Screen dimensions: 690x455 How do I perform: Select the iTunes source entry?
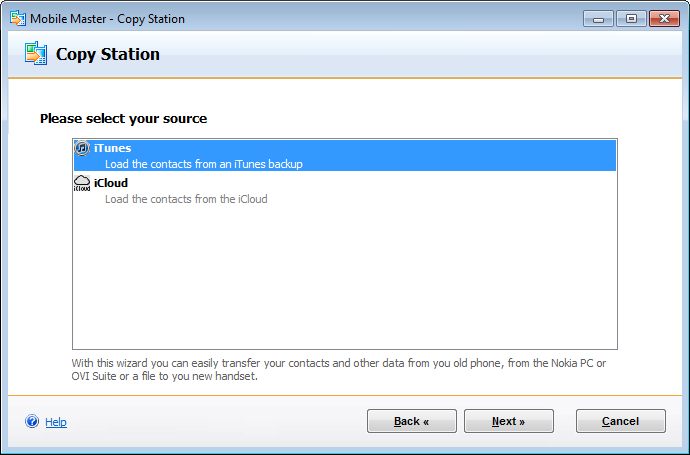tap(112, 148)
